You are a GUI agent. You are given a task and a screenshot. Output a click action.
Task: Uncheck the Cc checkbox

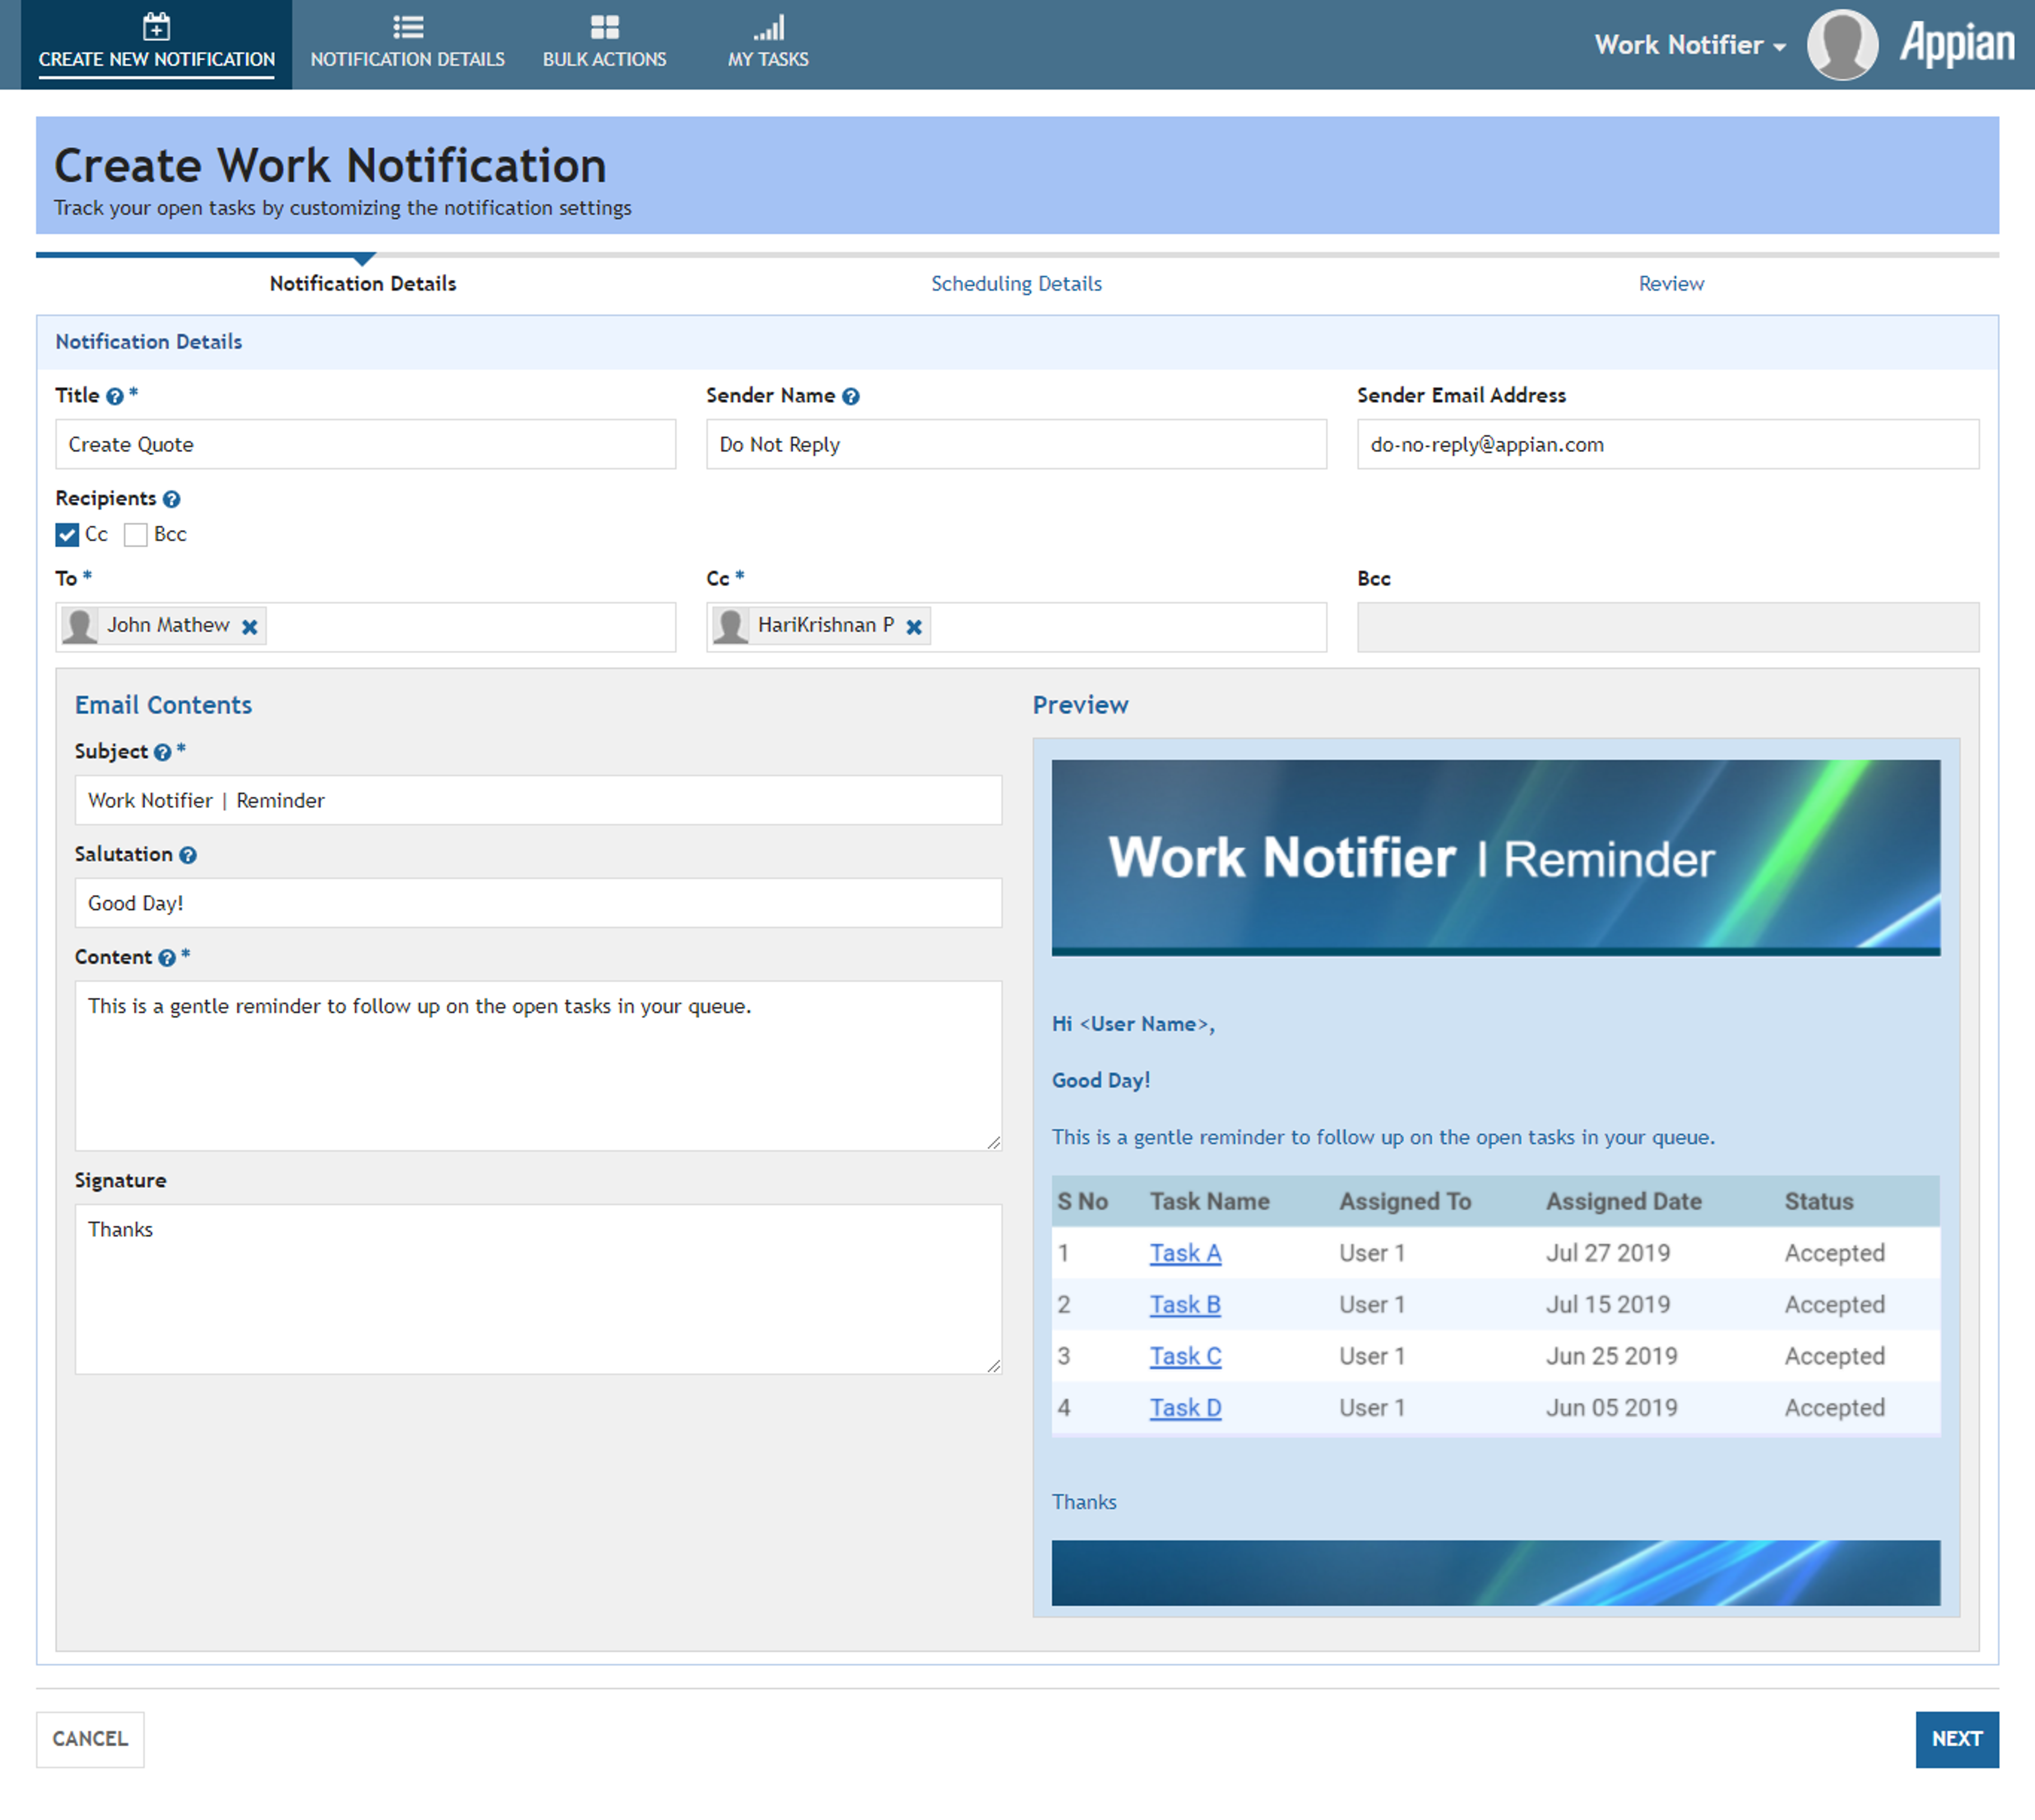point(67,535)
